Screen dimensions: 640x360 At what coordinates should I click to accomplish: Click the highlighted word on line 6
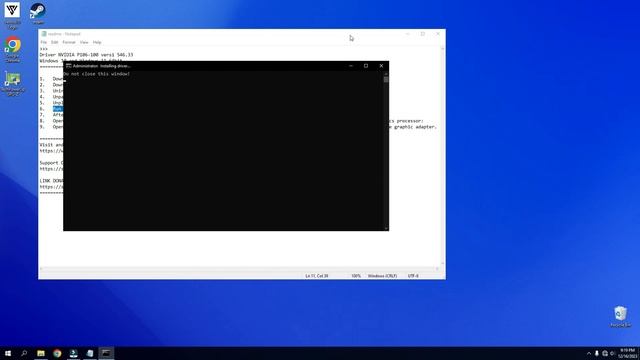click(x=58, y=109)
